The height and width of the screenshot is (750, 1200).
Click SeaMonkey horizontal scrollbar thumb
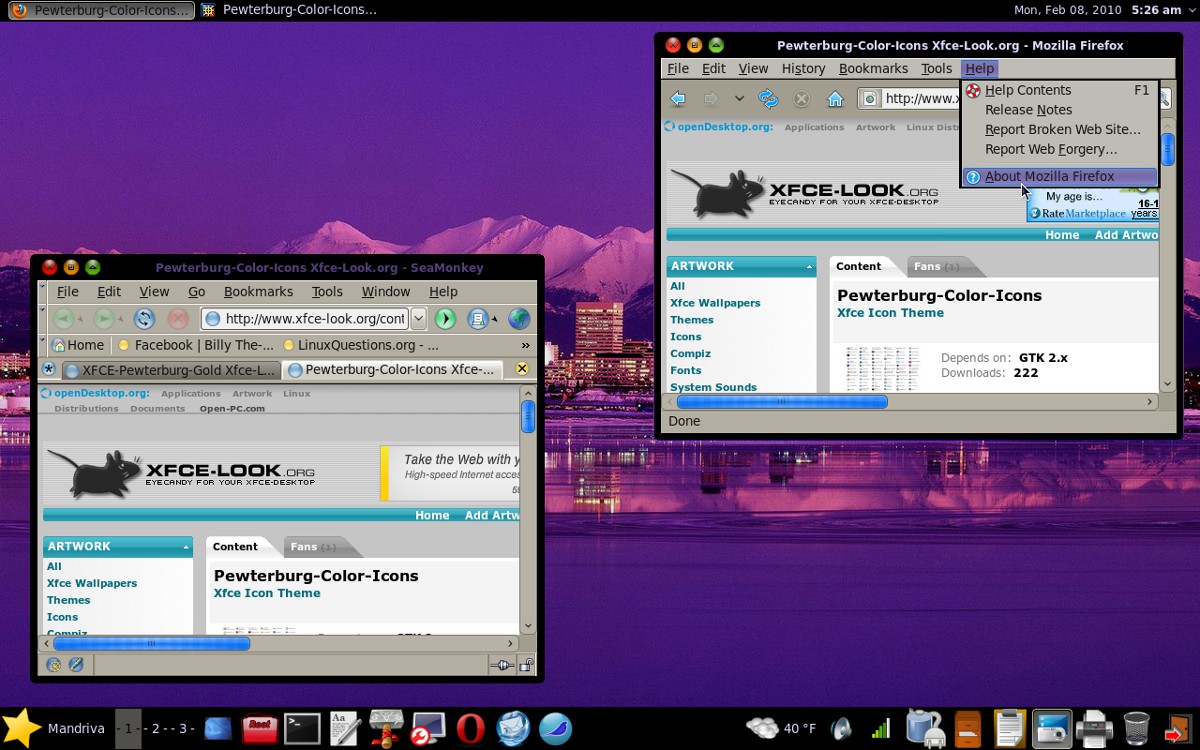pos(151,644)
